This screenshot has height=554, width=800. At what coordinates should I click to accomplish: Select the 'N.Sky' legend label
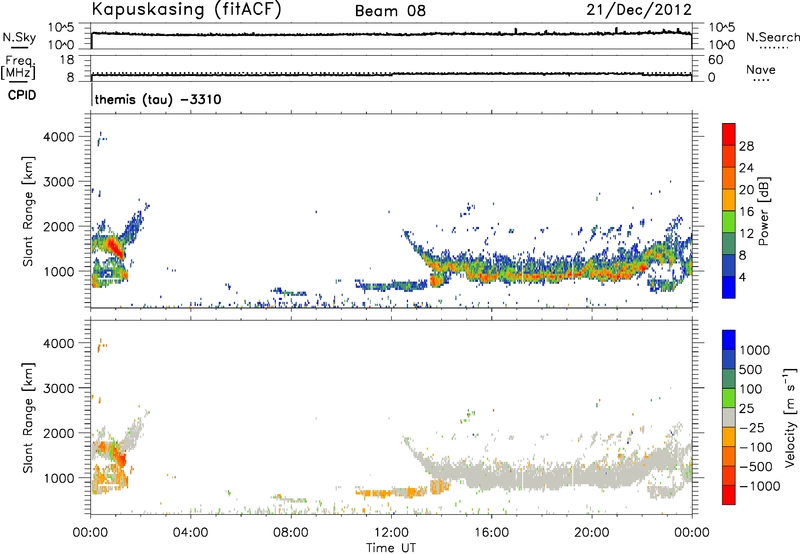click(x=19, y=37)
